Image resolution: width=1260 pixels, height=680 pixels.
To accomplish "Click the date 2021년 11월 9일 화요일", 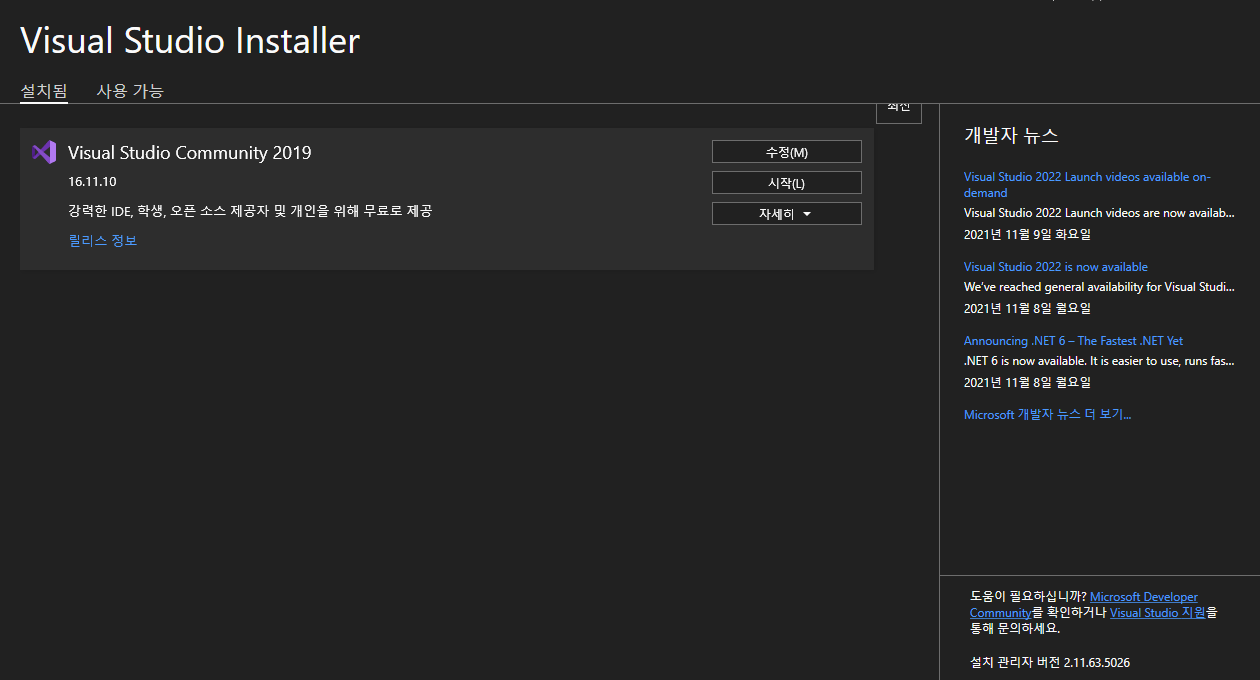I will tap(1027, 235).
